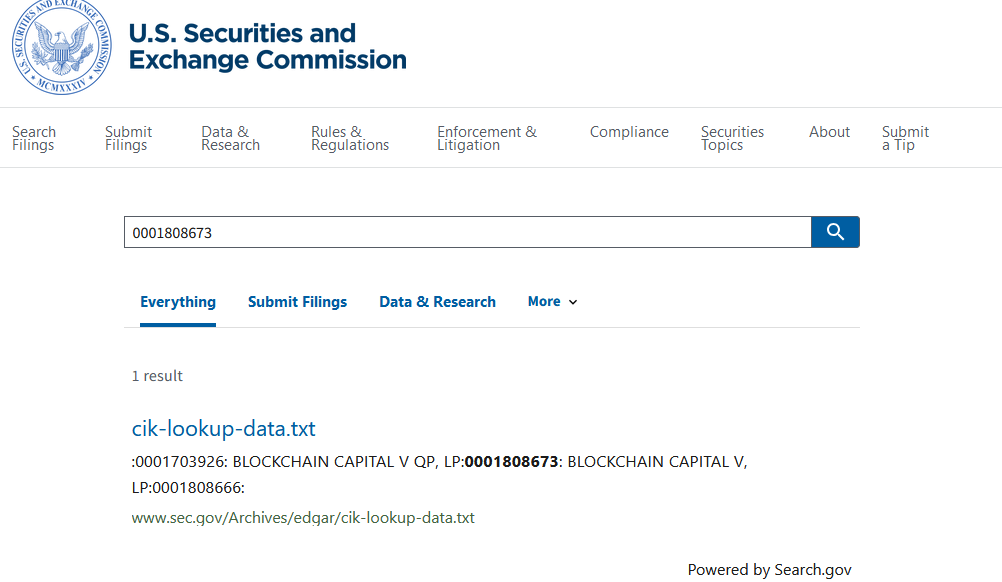
Task: Click the magnifying glass search button
Action: click(835, 232)
